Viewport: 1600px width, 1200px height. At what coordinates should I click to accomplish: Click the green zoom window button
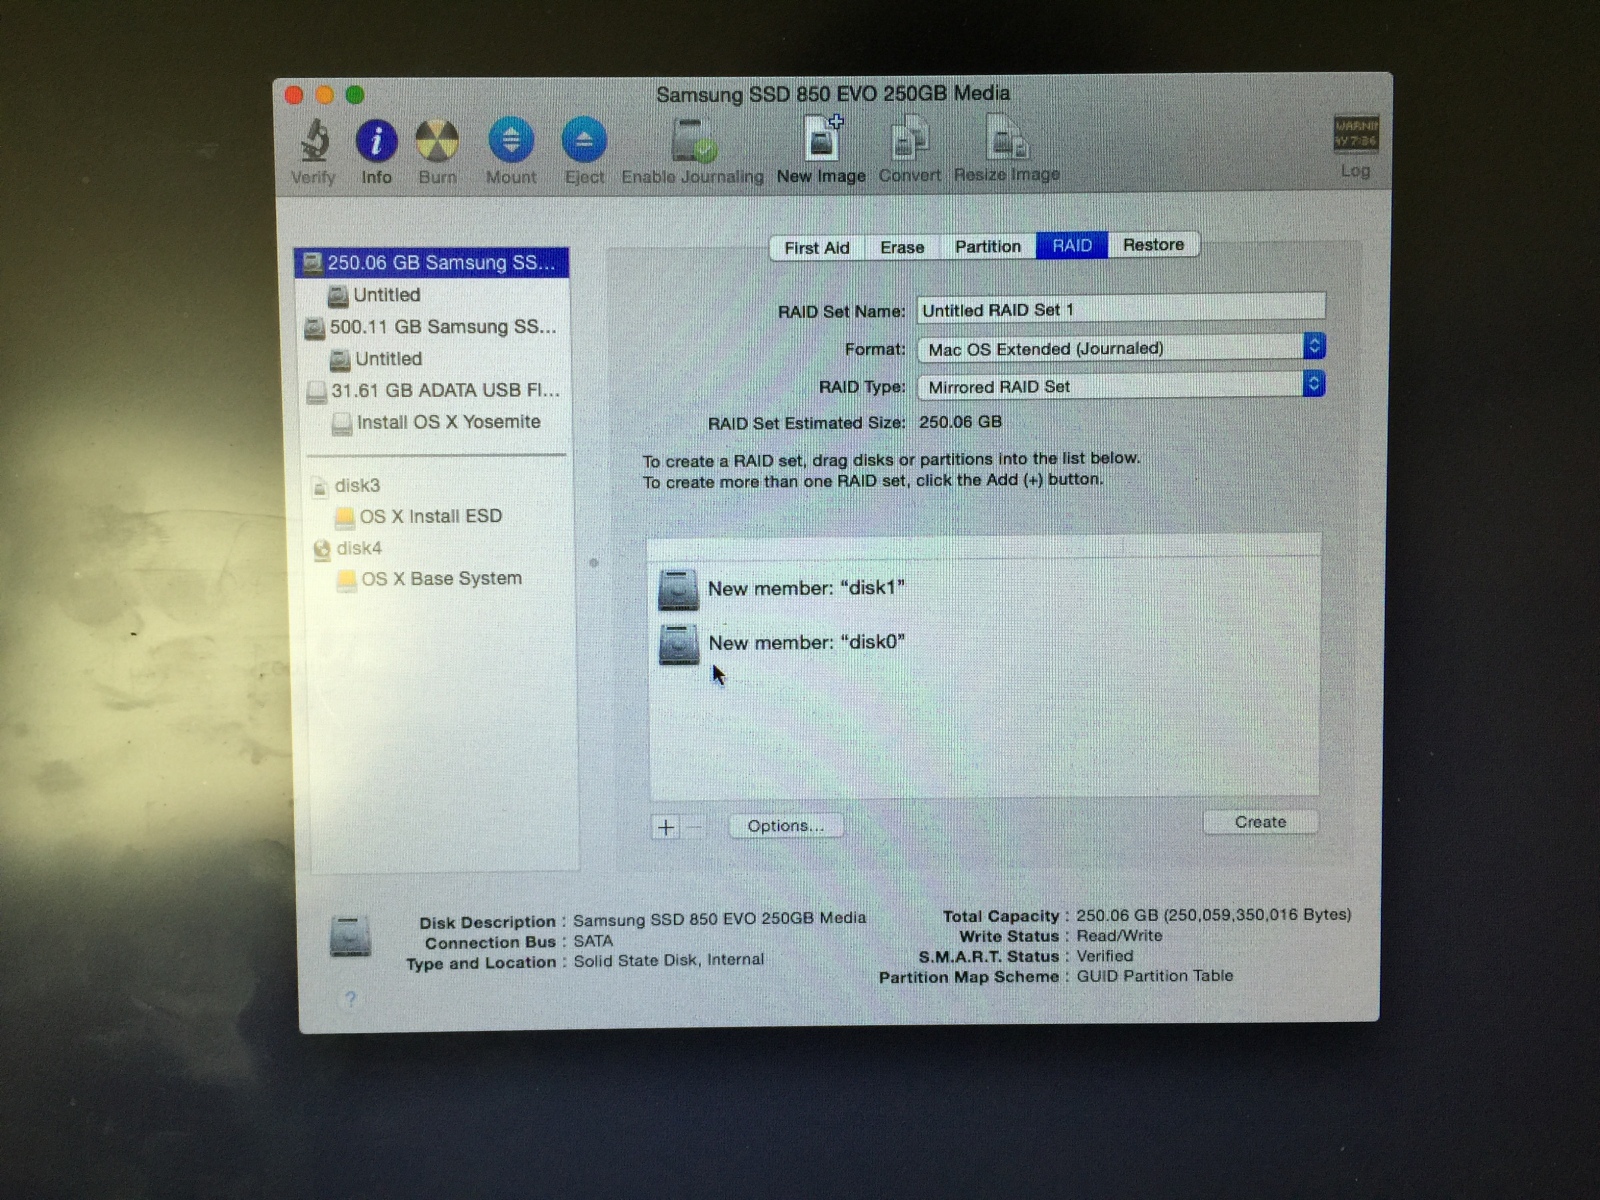coord(355,95)
